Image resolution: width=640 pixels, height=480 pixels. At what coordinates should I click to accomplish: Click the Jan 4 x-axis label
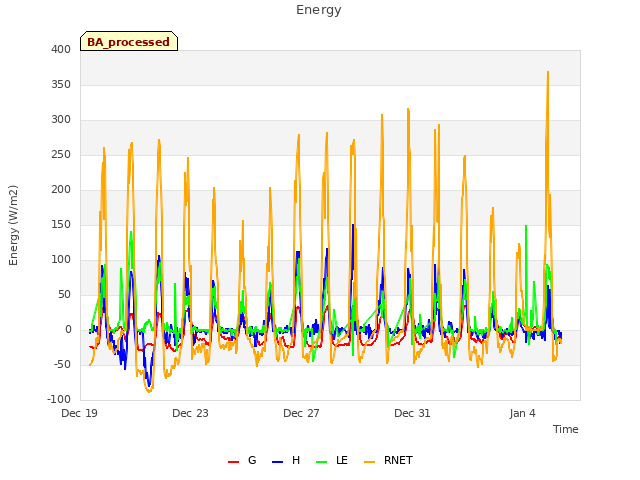pyautogui.click(x=522, y=413)
